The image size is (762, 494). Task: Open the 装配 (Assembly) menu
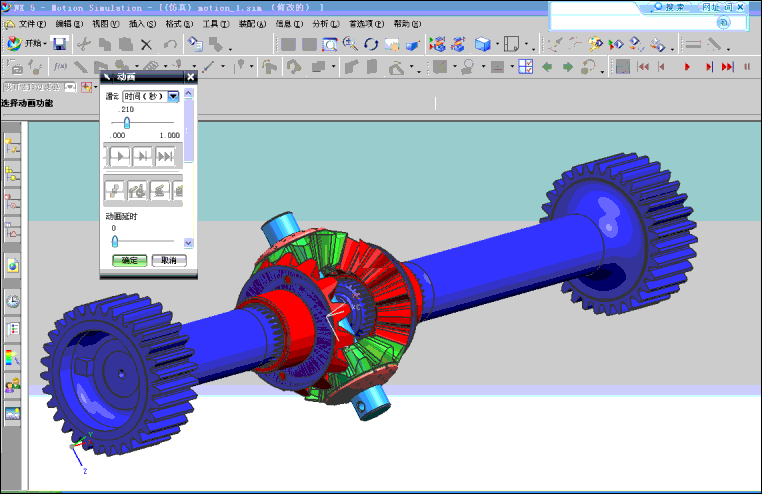click(x=252, y=24)
